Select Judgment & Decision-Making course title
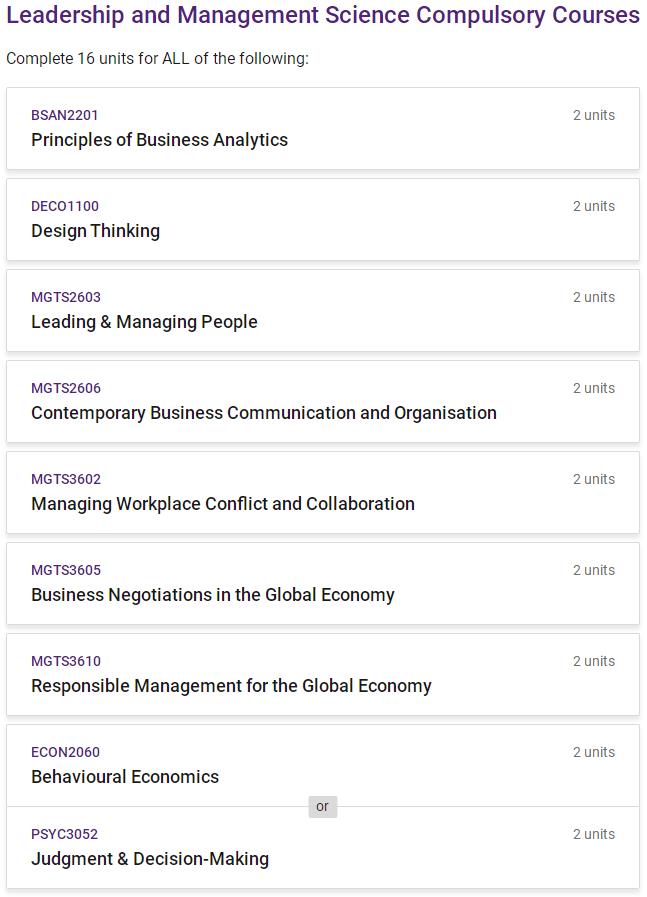 click(150, 859)
